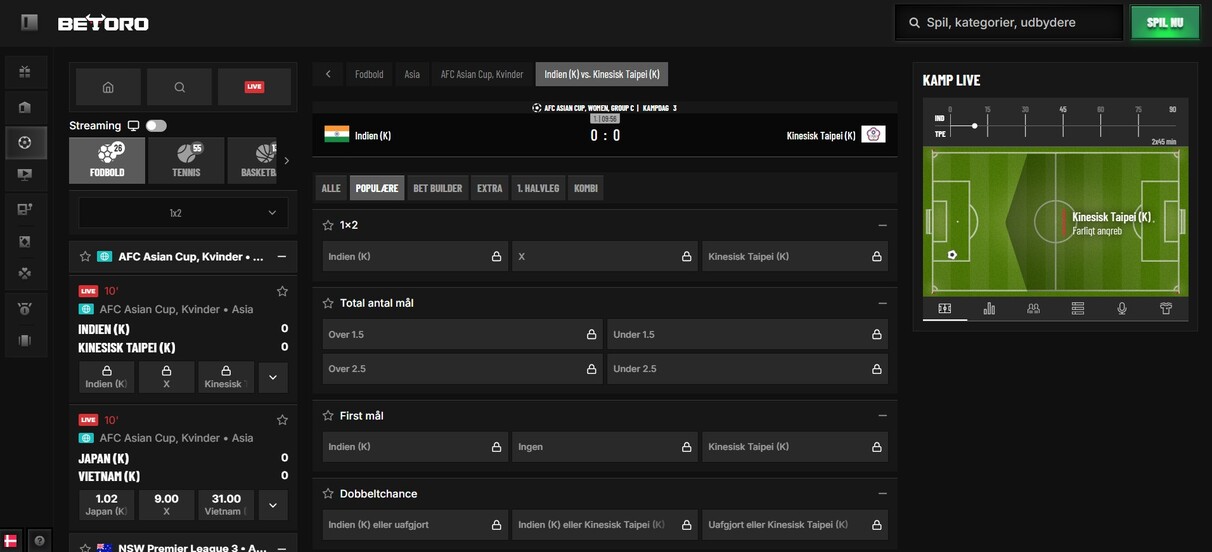Star the Japan vs Vietnam match as favorite
1212x552 pixels.
coord(282,420)
